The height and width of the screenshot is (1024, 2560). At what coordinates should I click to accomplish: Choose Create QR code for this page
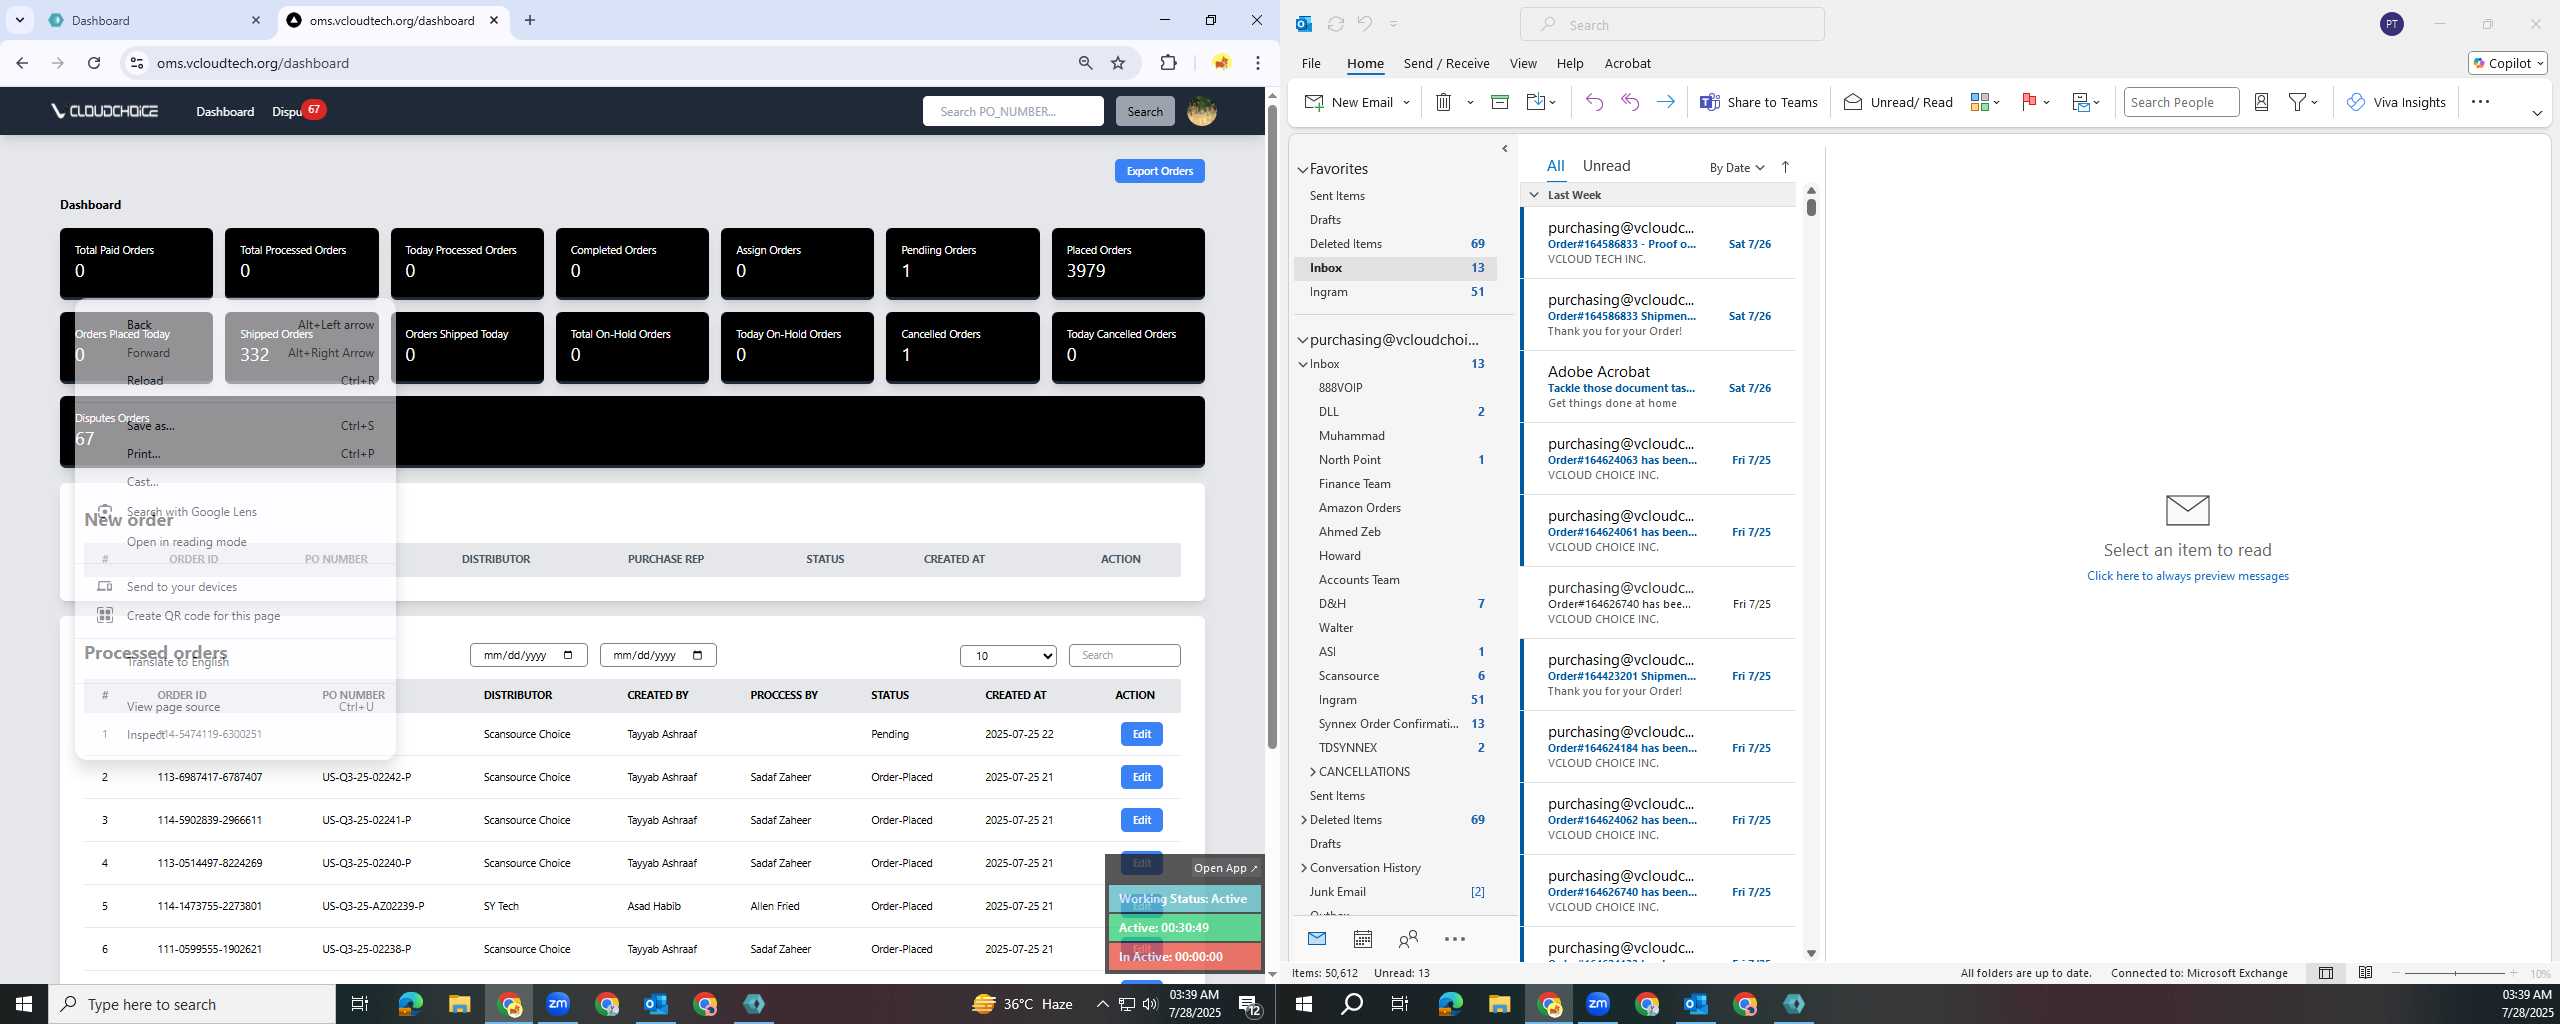235,616
